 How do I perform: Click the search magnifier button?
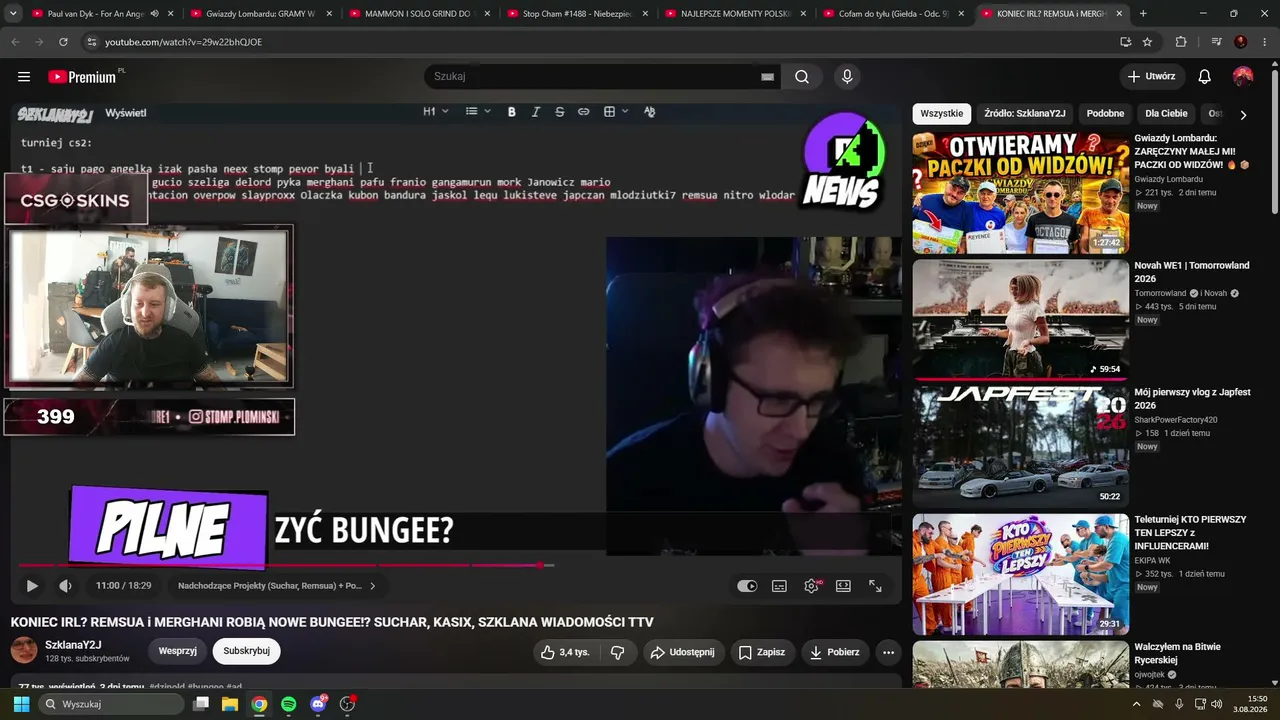(x=802, y=77)
